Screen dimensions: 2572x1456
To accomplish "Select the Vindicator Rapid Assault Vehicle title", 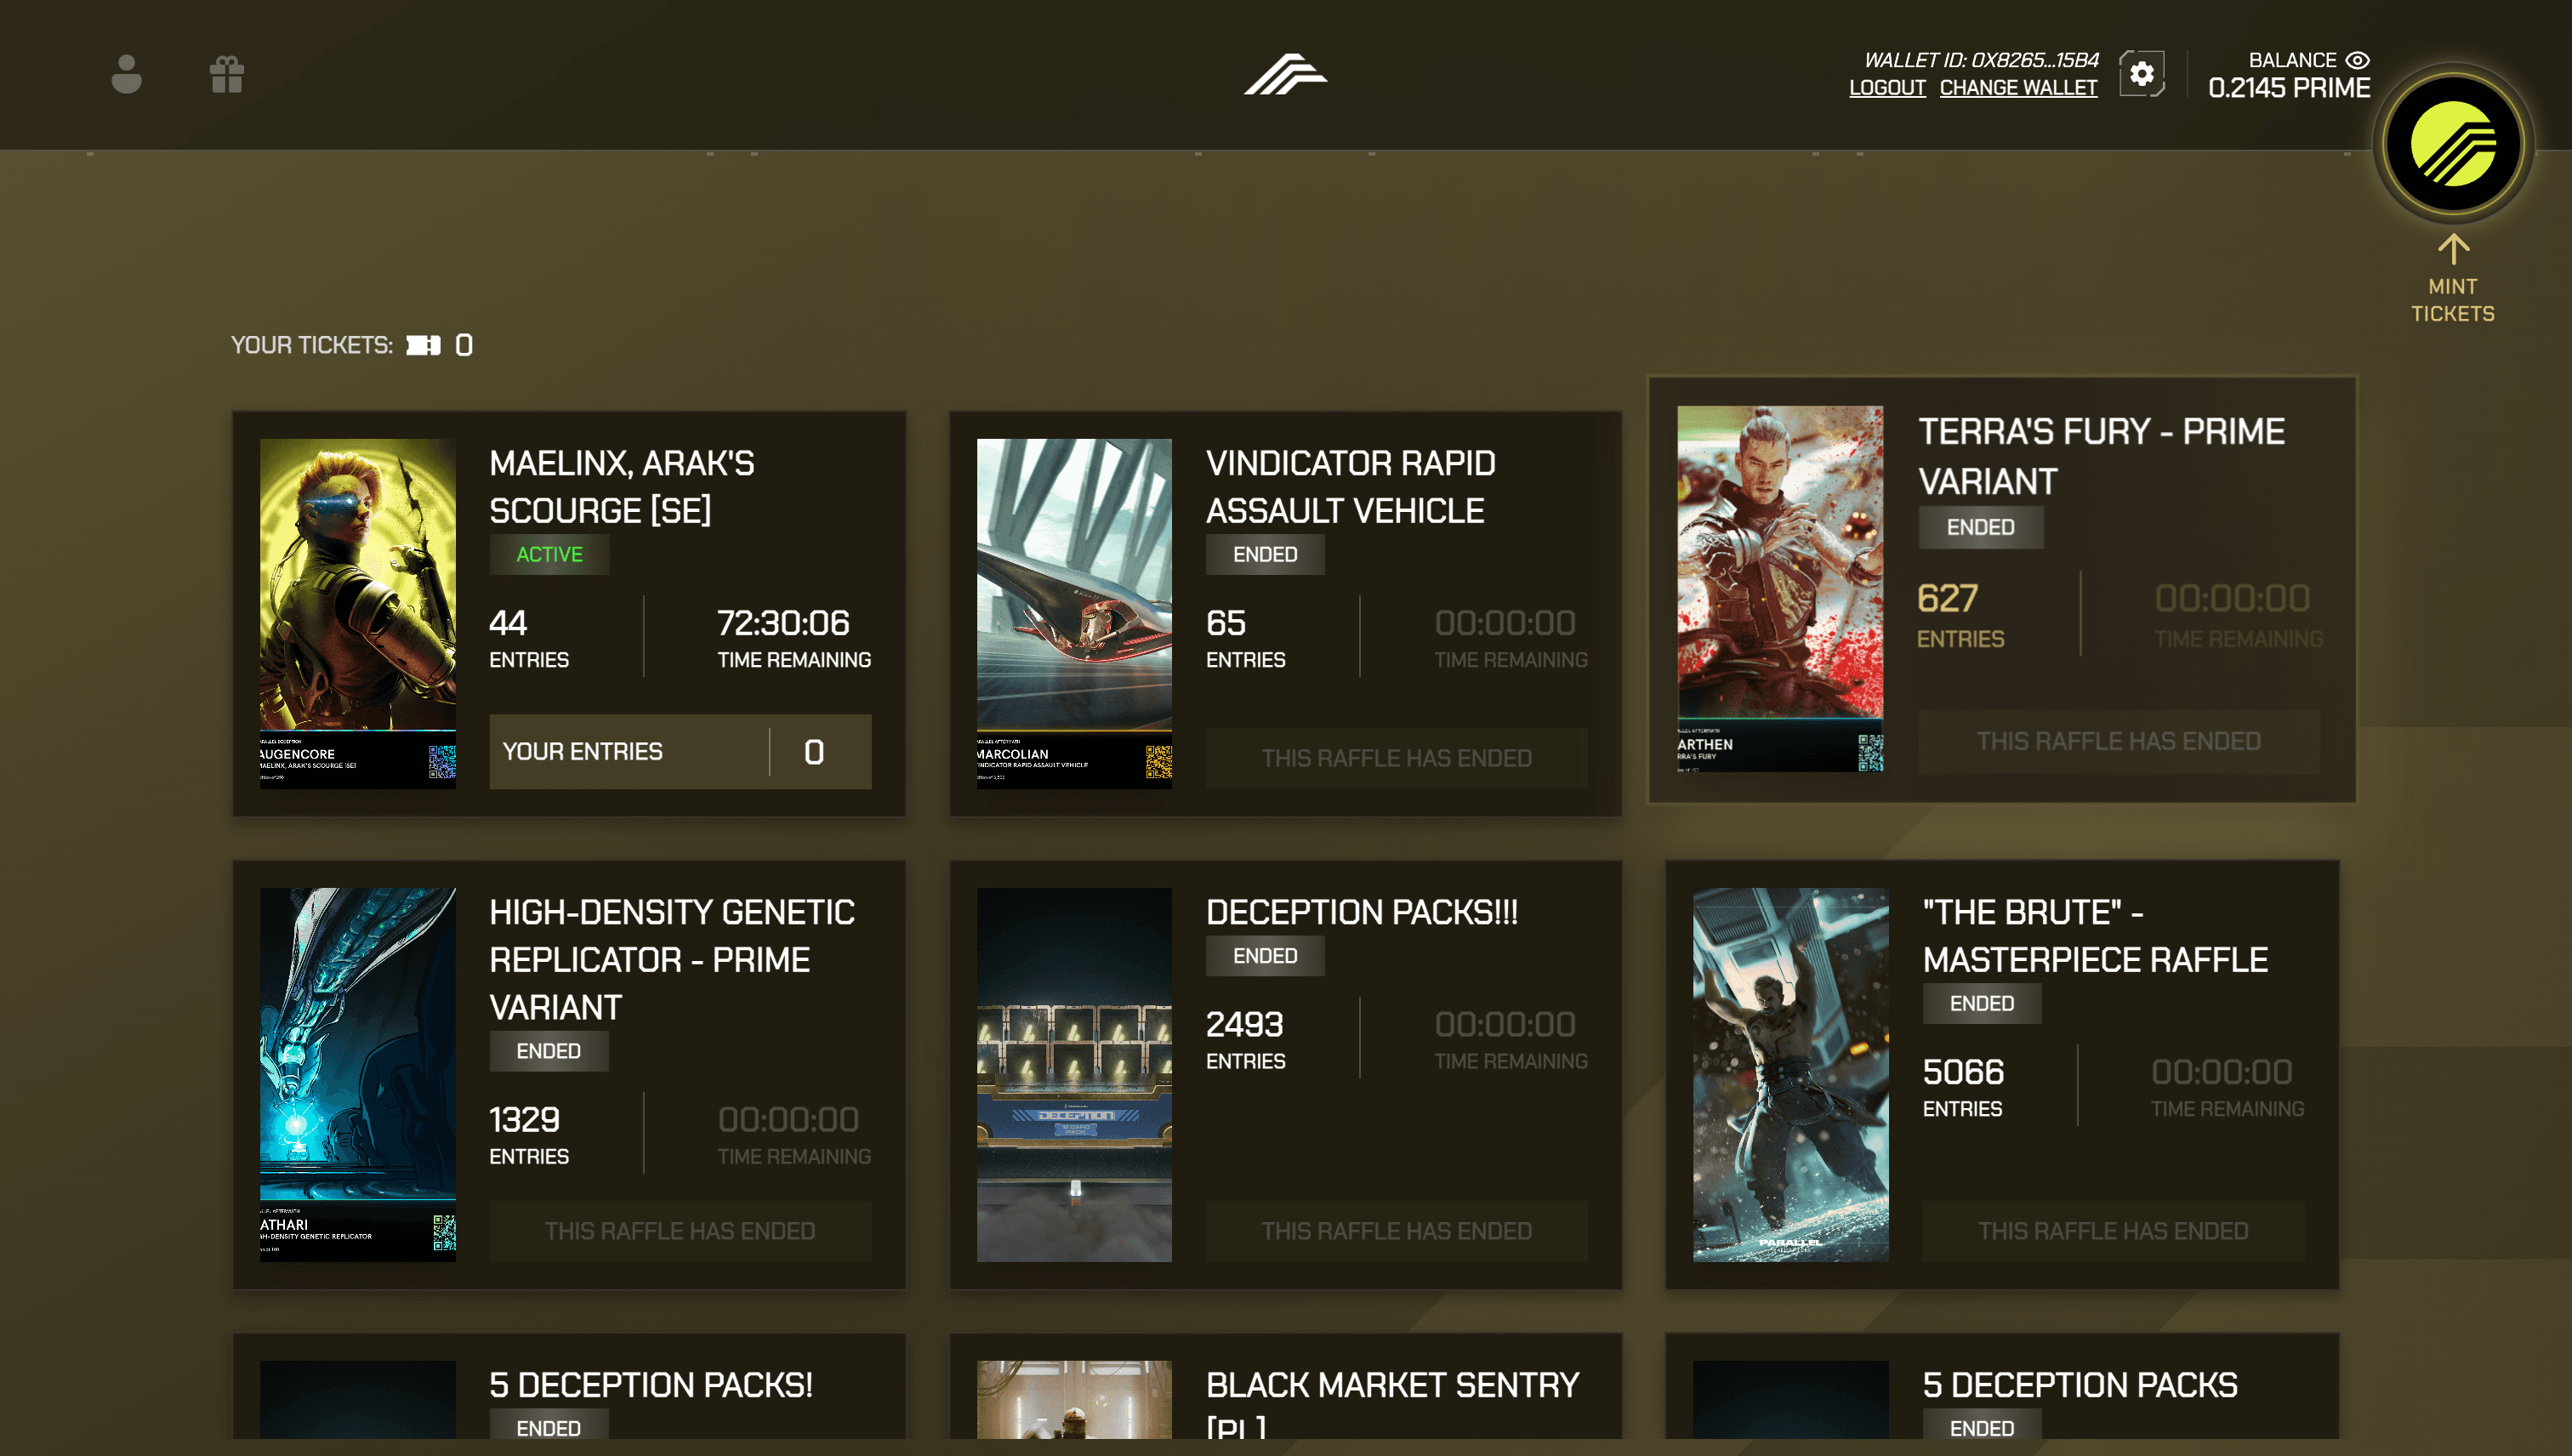I will (1351, 487).
